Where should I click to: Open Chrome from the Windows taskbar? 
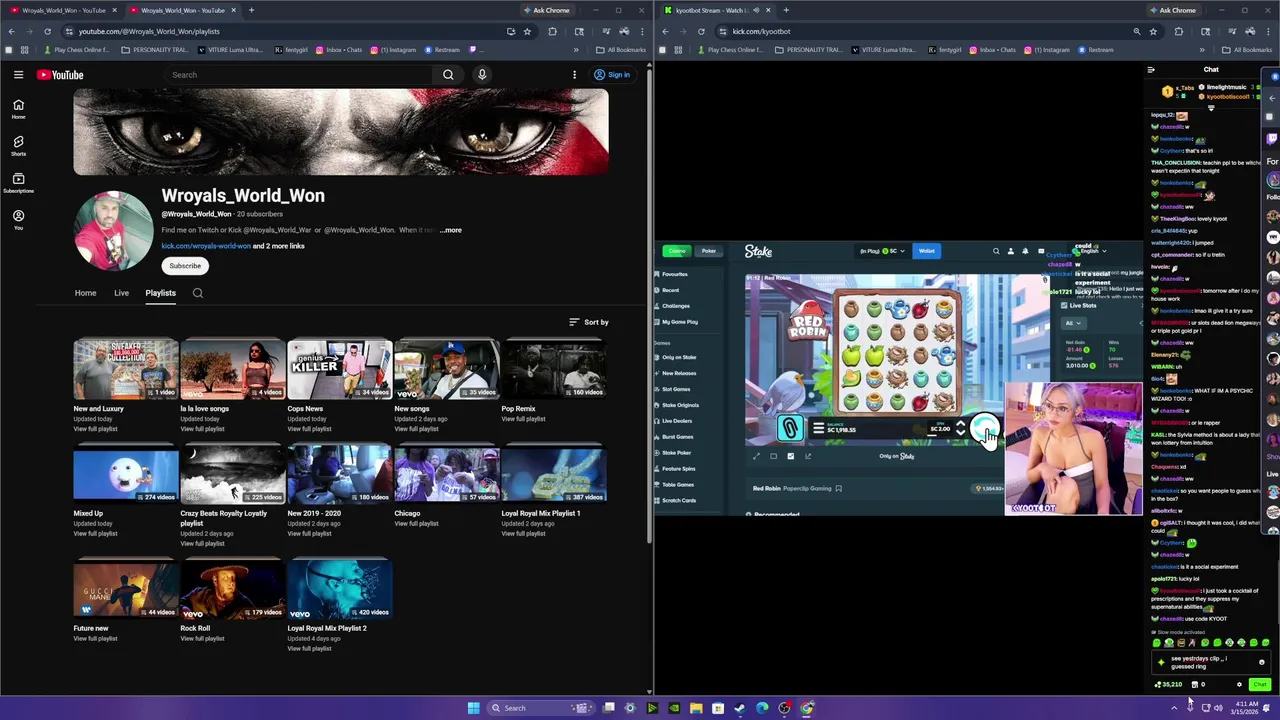click(806, 708)
